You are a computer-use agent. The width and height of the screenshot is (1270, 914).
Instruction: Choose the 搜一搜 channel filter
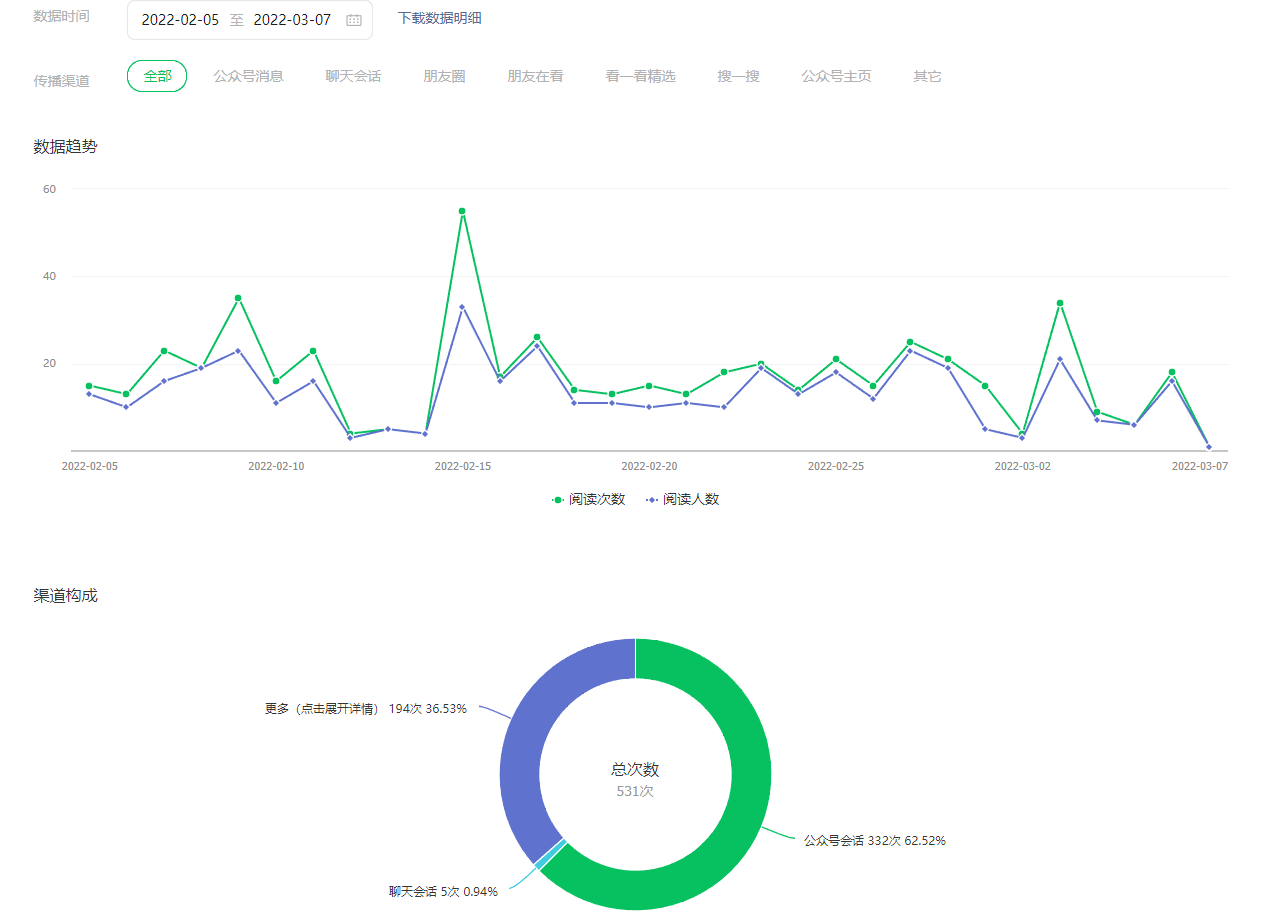point(738,76)
